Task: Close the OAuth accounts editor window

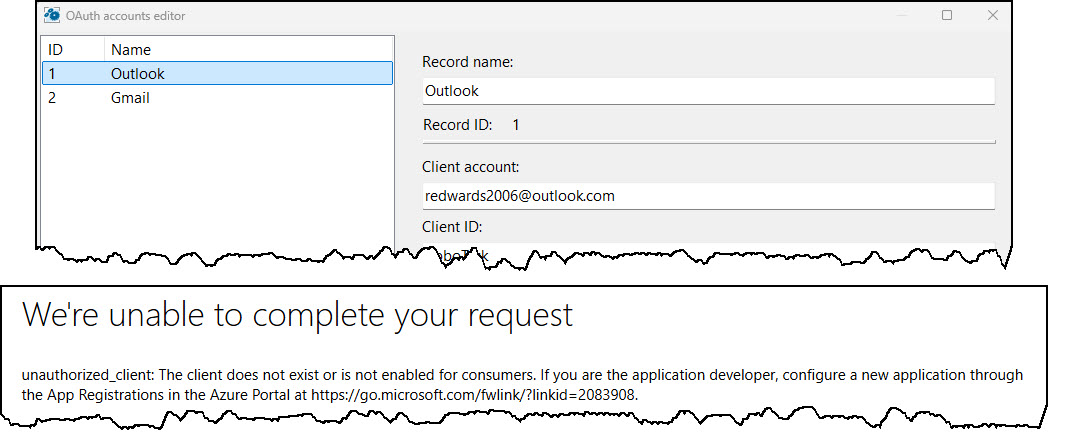Action: [x=993, y=15]
